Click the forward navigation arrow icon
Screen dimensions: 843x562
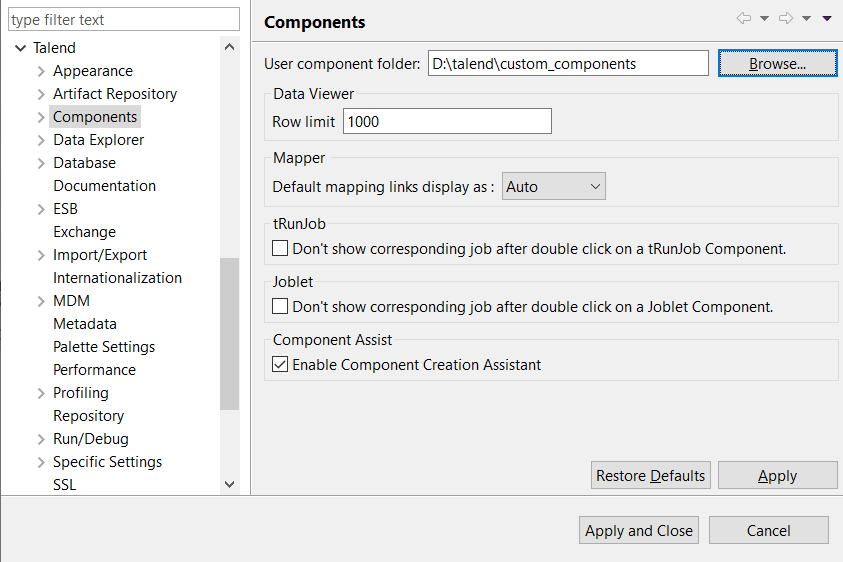[x=785, y=18]
